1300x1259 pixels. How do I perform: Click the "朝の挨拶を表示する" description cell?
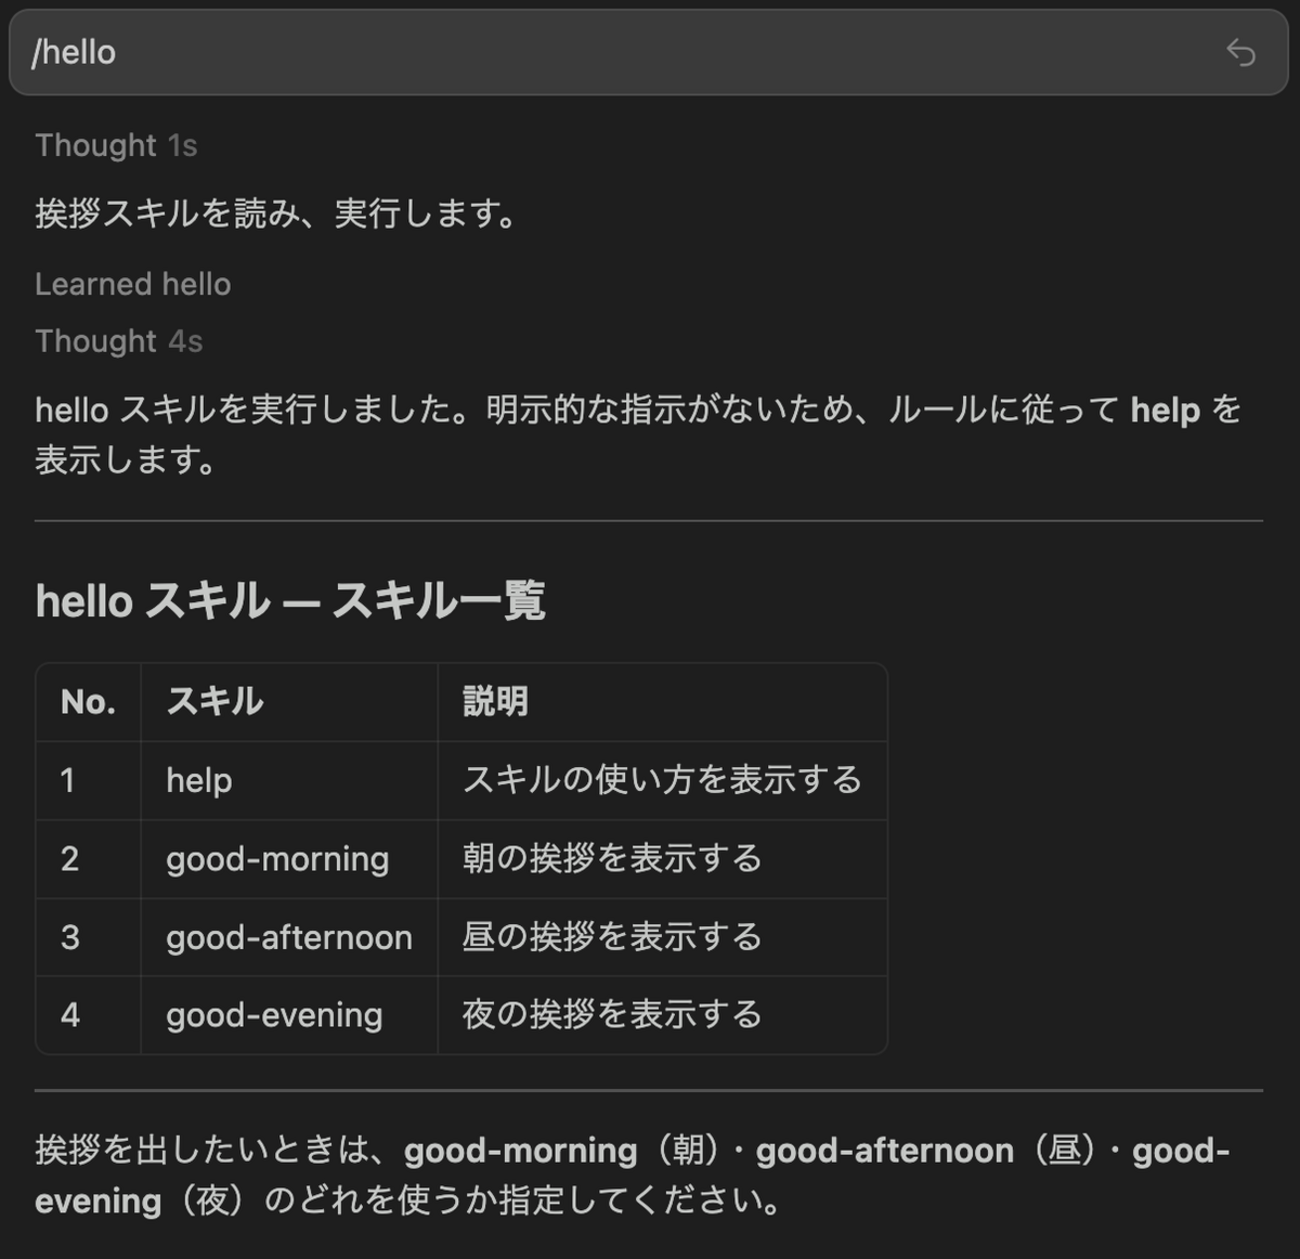611,859
